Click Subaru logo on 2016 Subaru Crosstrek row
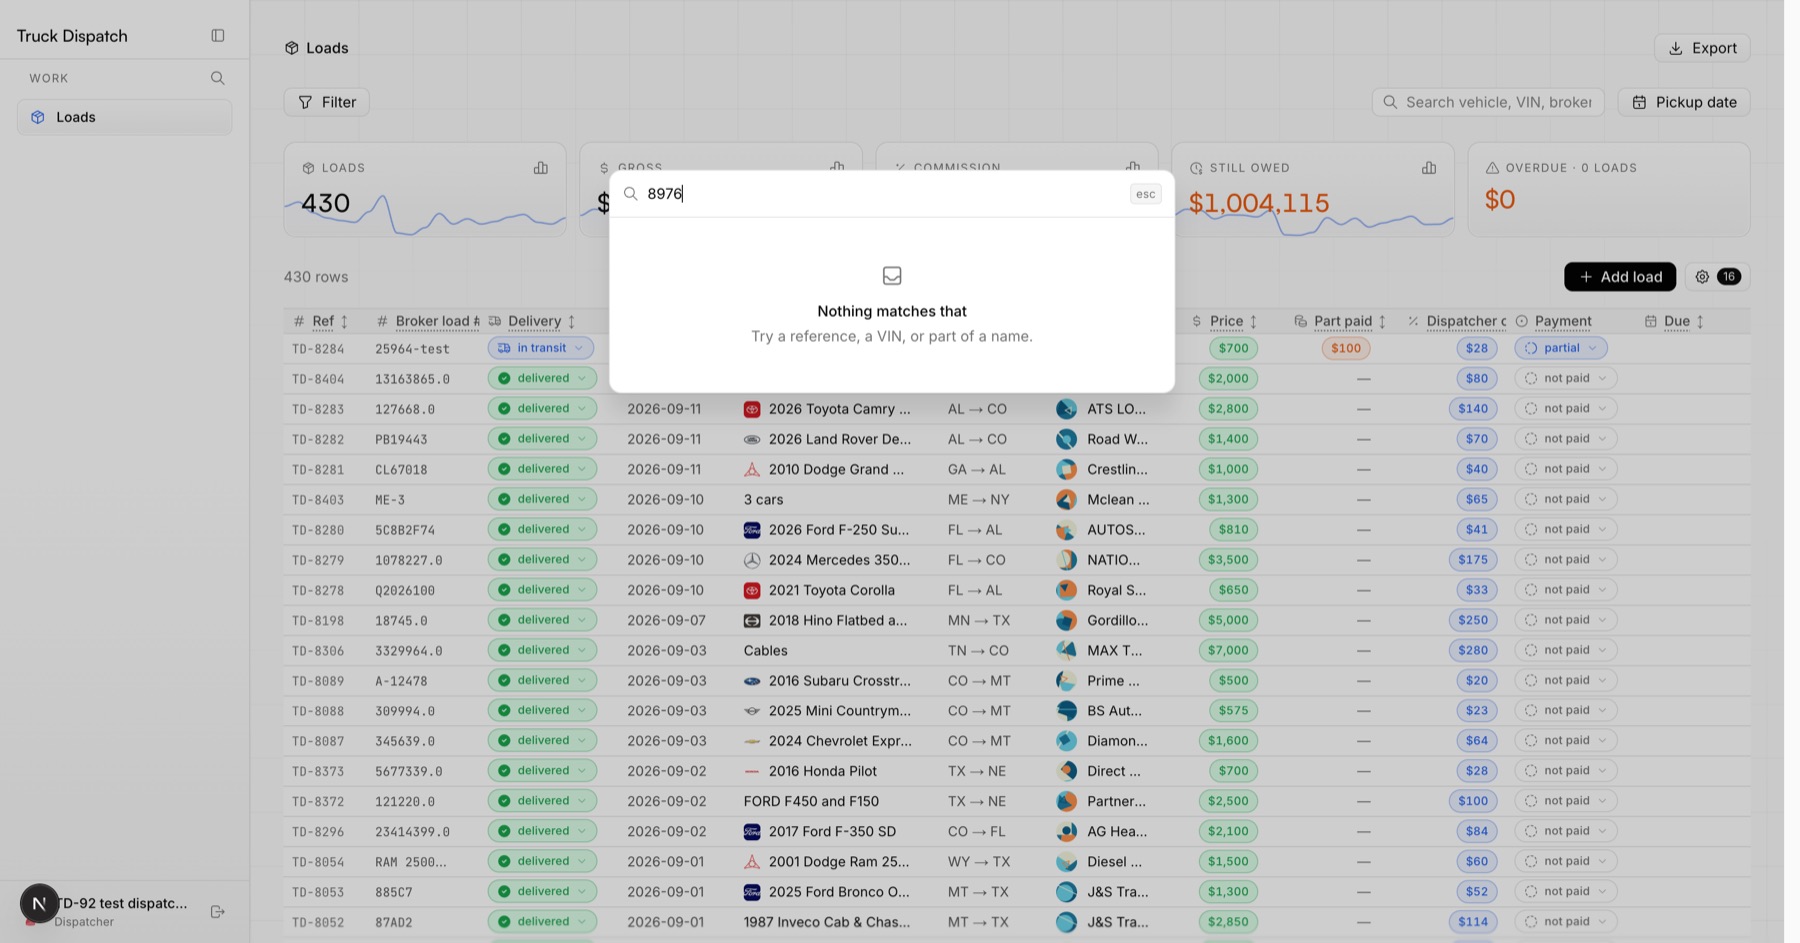1800x943 pixels. coord(752,681)
